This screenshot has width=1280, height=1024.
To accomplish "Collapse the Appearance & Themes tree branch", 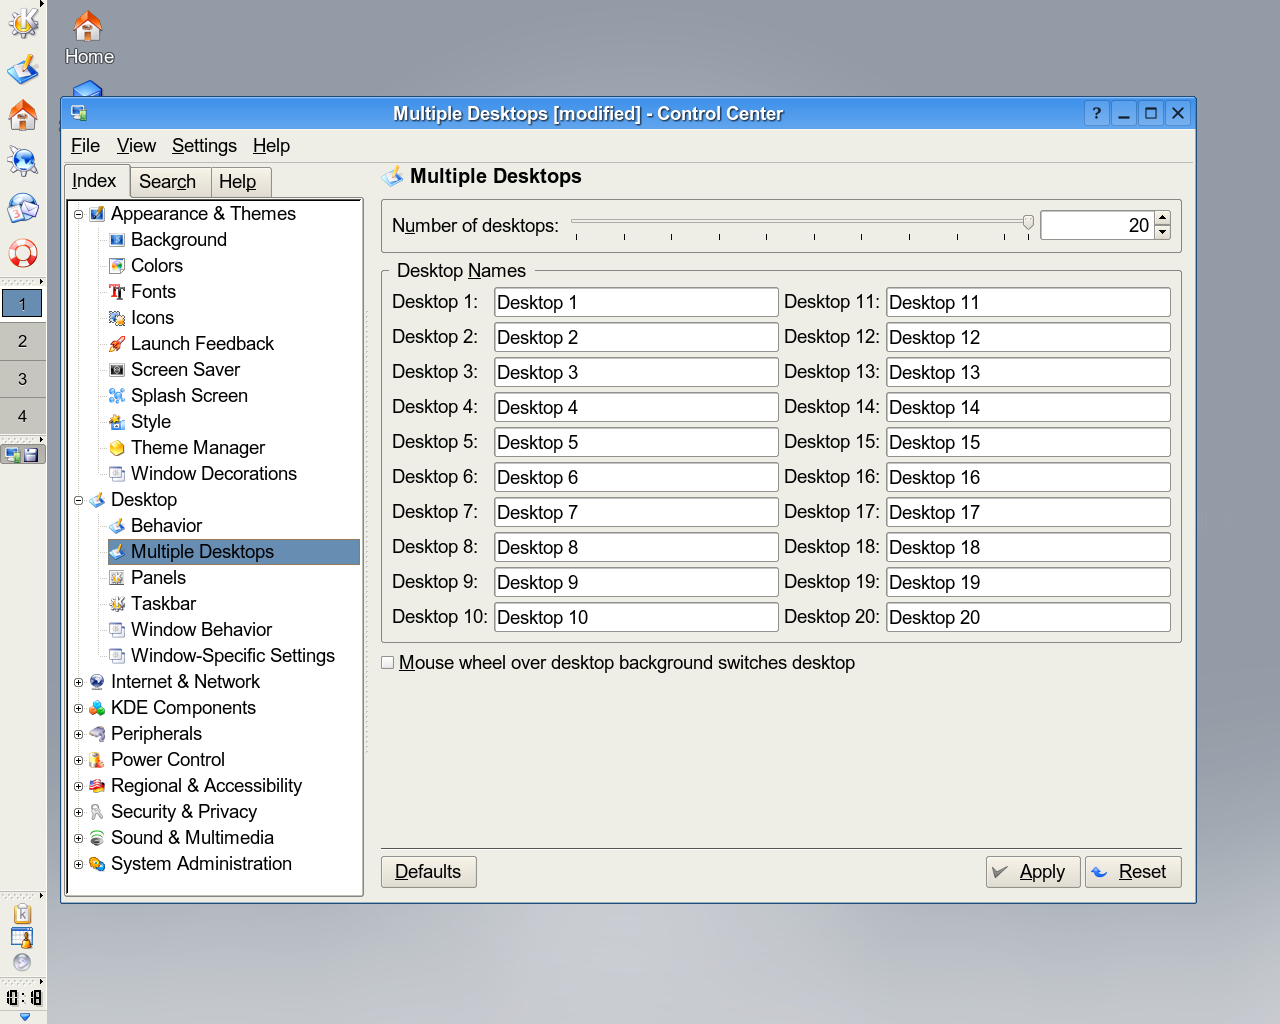I will 78,214.
